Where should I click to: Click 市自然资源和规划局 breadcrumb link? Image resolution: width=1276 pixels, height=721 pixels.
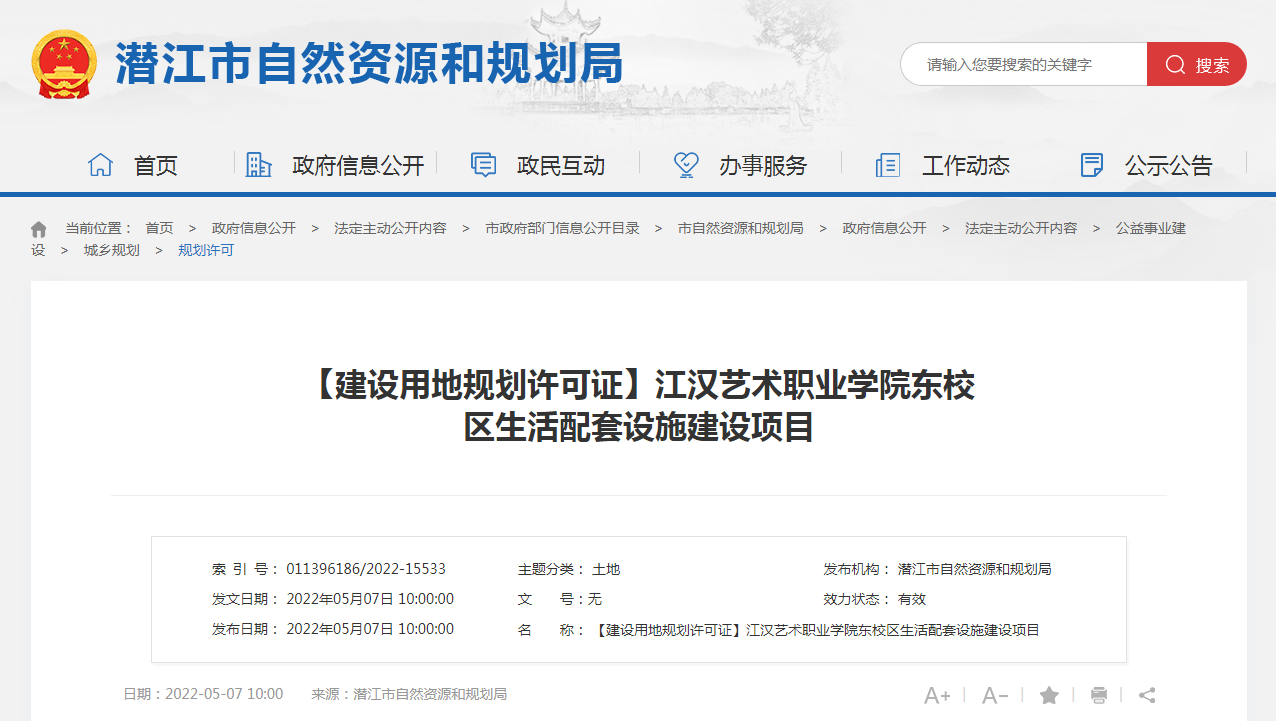[x=740, y=228]
